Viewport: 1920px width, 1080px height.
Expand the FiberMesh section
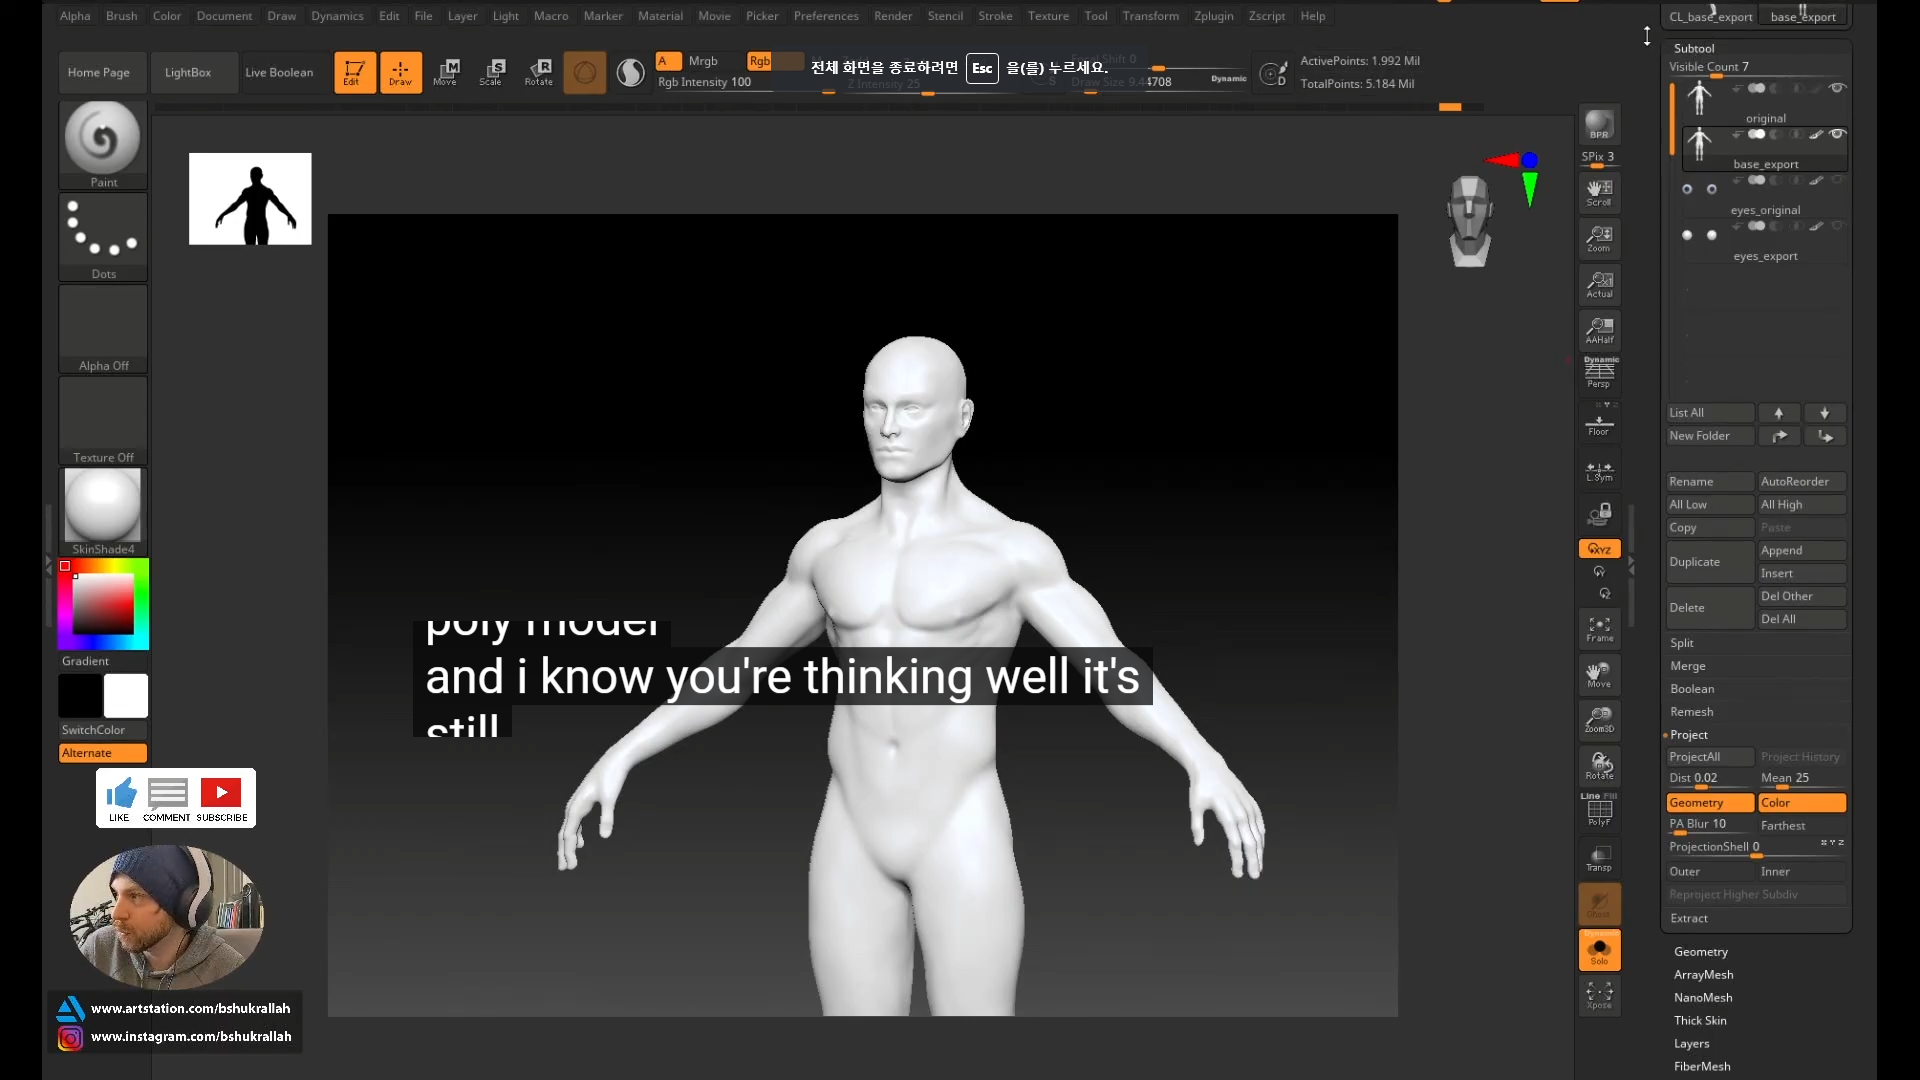[x=1702, y=1067]
